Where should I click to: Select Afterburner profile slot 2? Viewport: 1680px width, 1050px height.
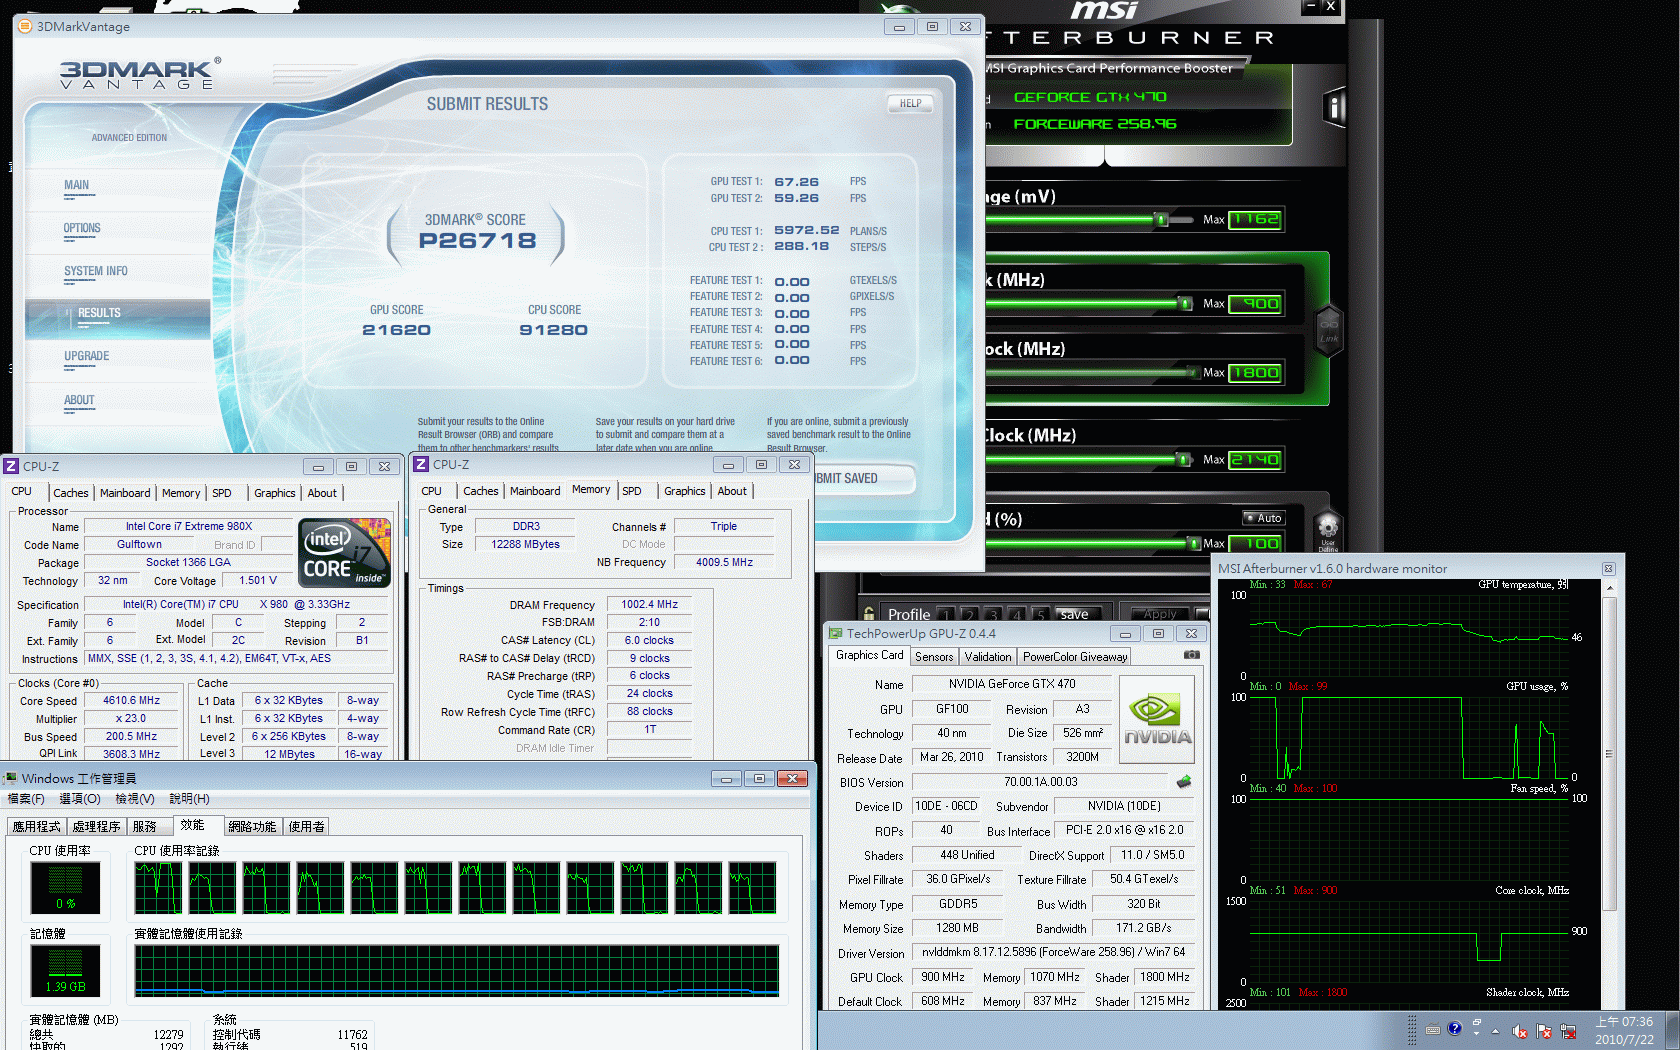click(x=968, y=614)
